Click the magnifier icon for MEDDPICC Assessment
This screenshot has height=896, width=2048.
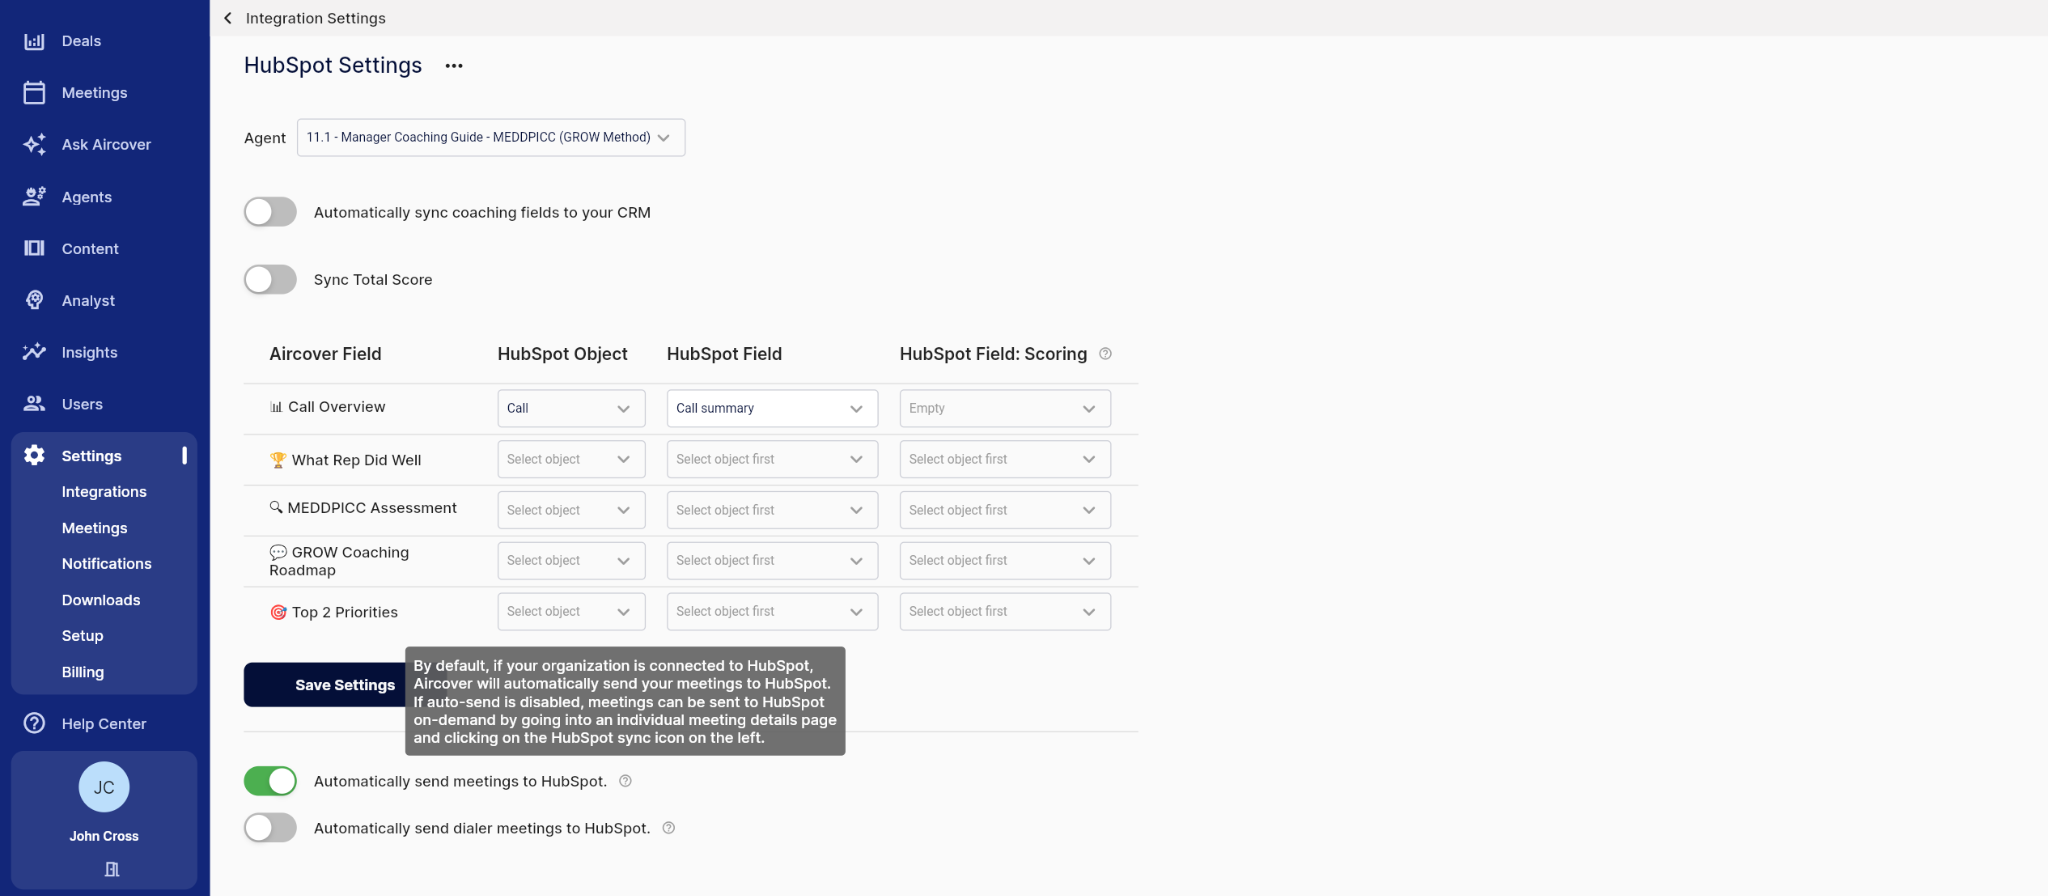(x=276, y=508)
